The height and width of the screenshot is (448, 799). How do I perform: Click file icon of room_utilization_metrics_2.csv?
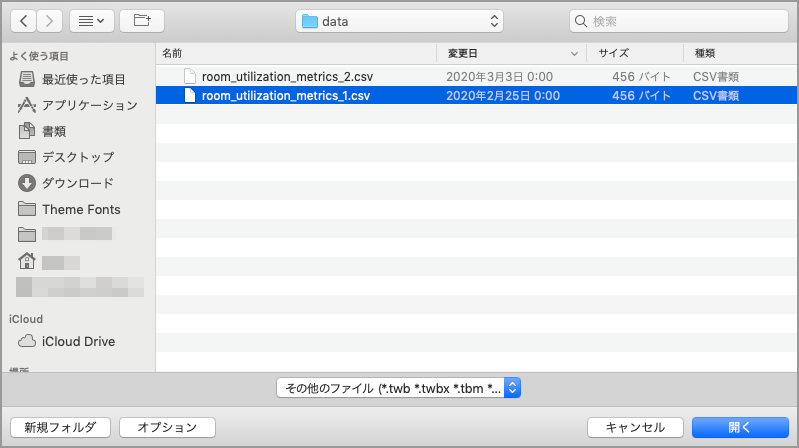click(x=190, y=76)
